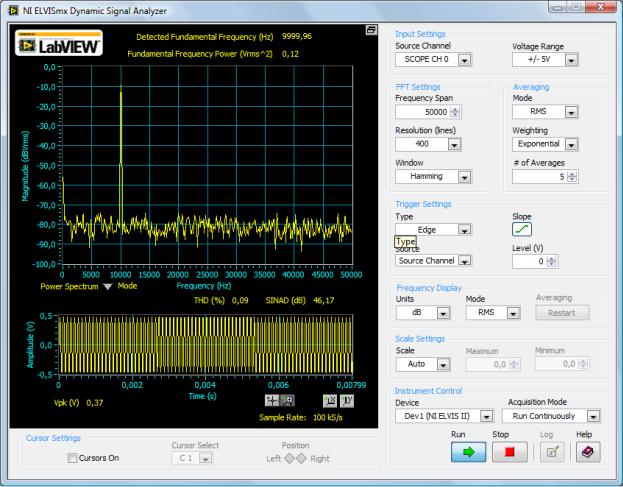This screenshot has height=487, width=623.
Task: Click the Sample Rate 100 kS/s value
Action: pyautogui.click(x=328, y=417)
